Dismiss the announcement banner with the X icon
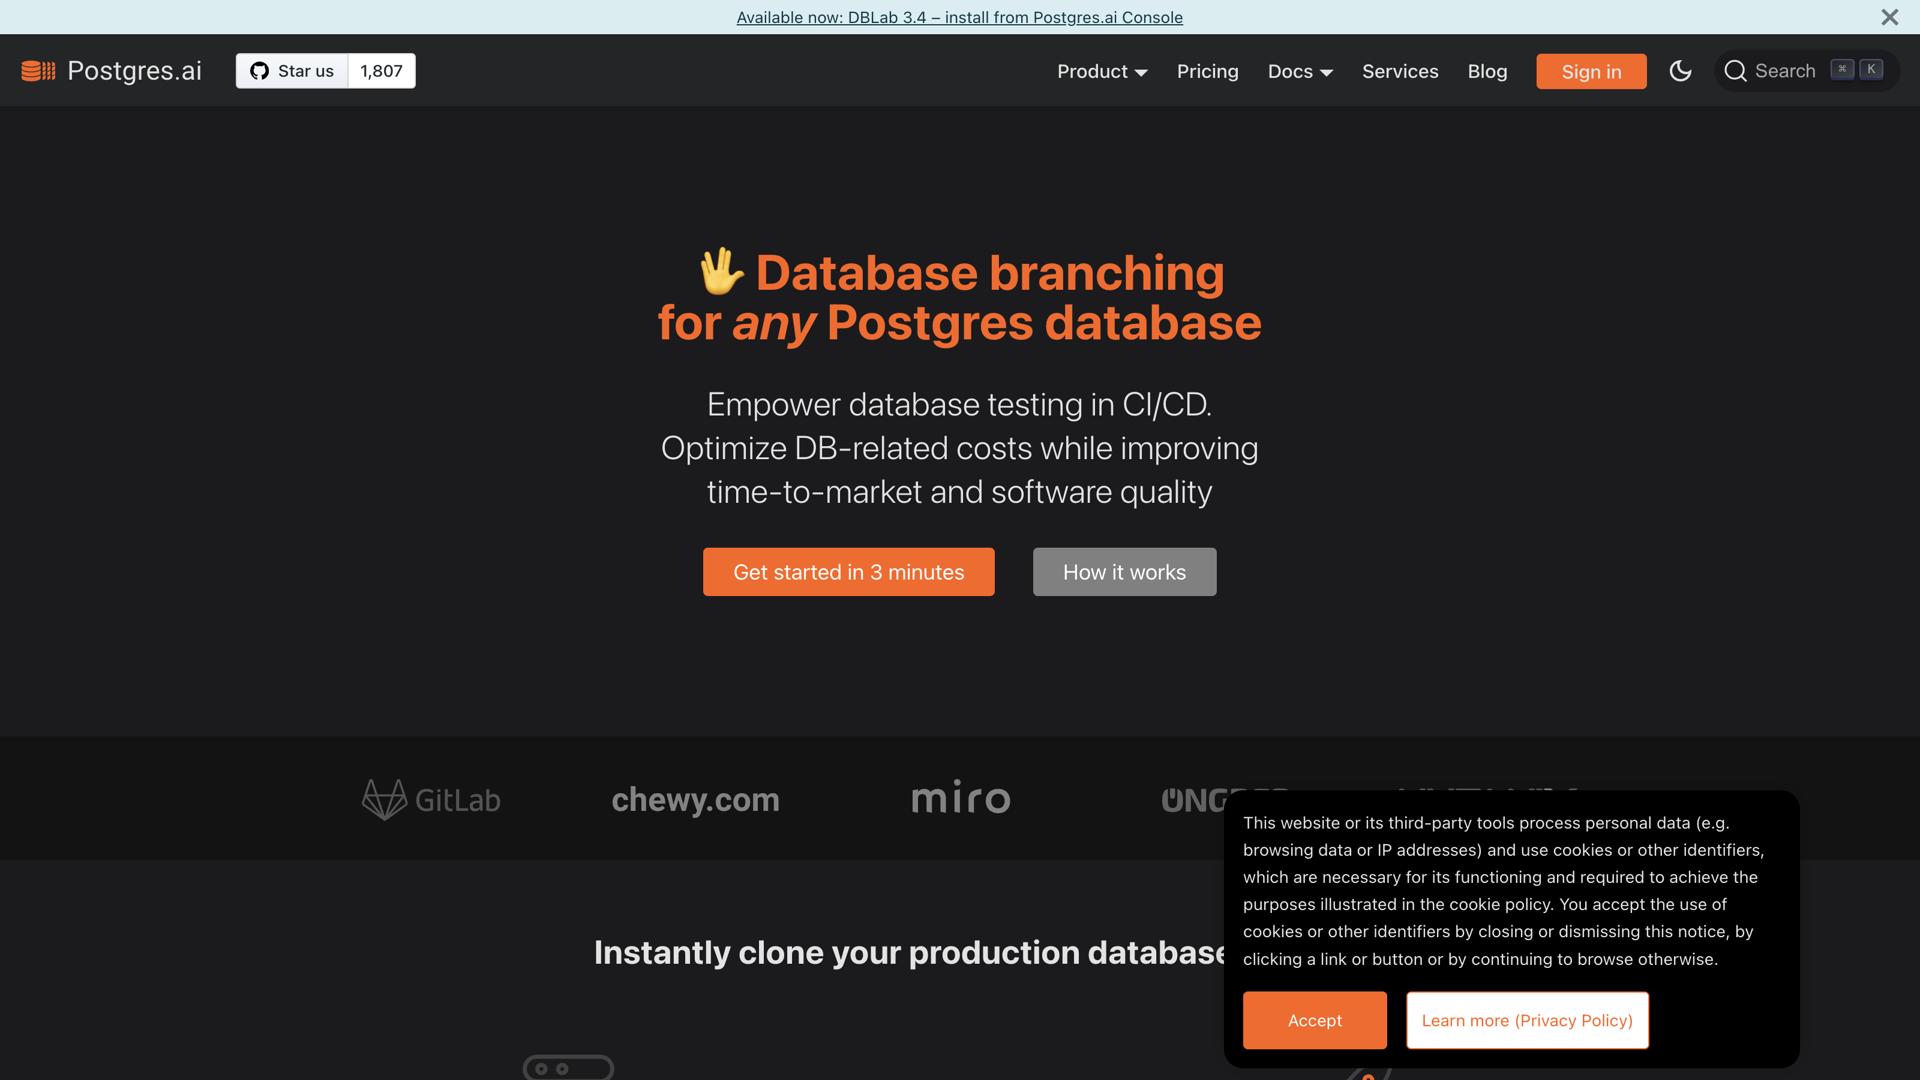 [x=1889, y=16]
